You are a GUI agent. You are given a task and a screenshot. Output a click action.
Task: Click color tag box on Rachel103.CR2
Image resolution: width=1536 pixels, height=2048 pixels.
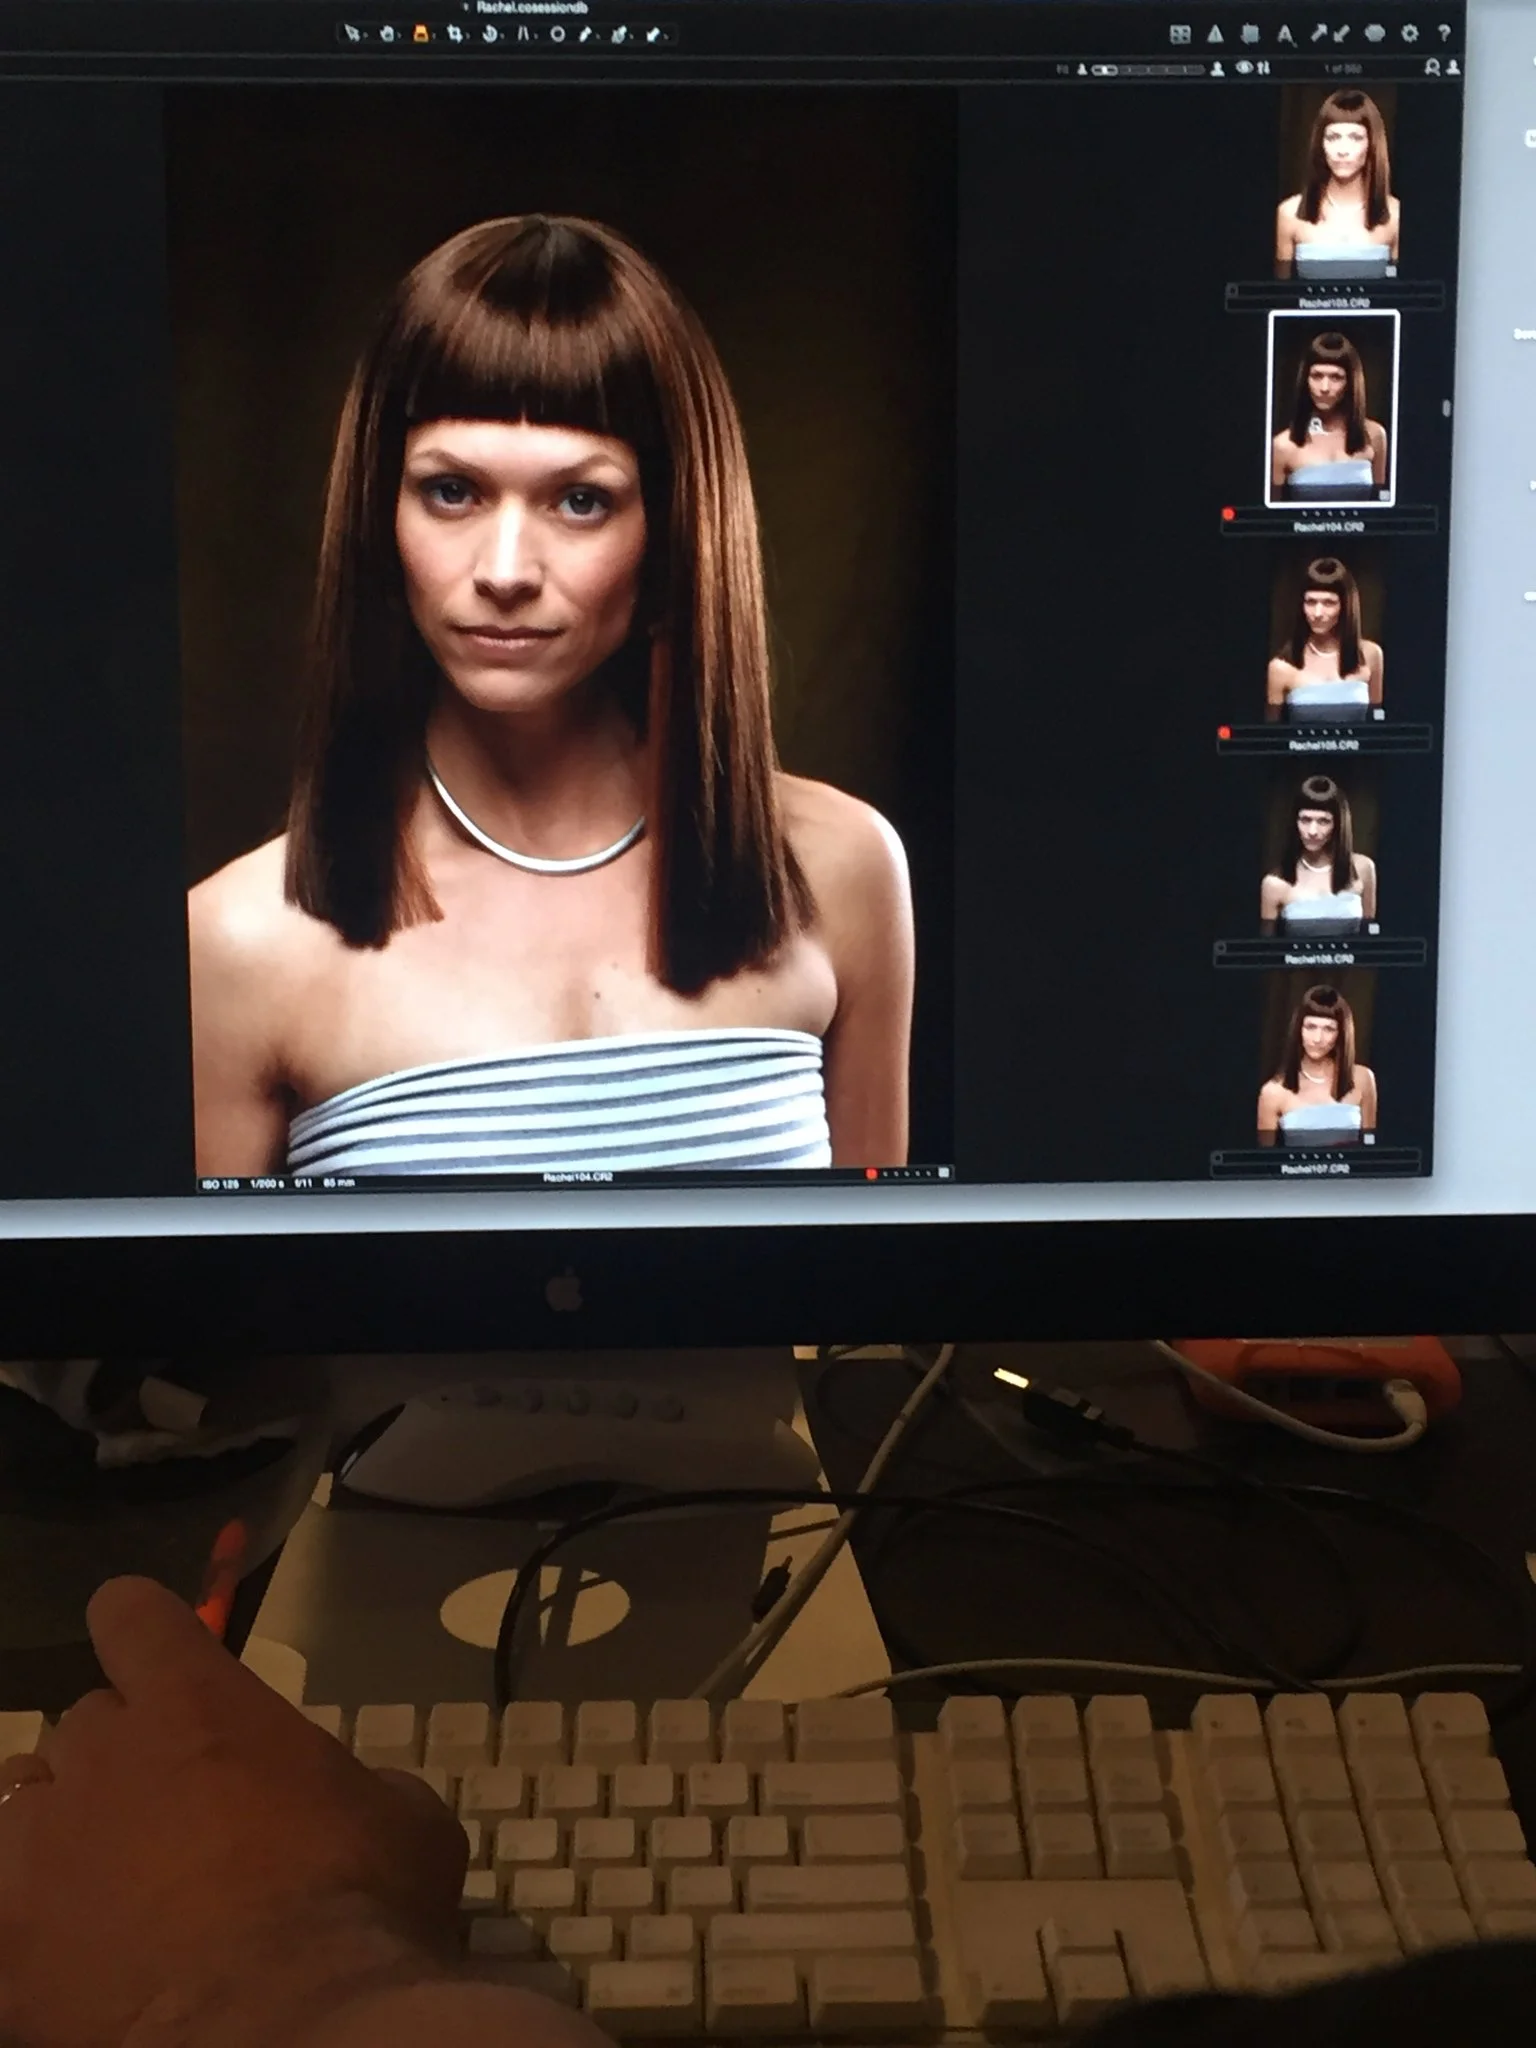(x=1234, y=290)
